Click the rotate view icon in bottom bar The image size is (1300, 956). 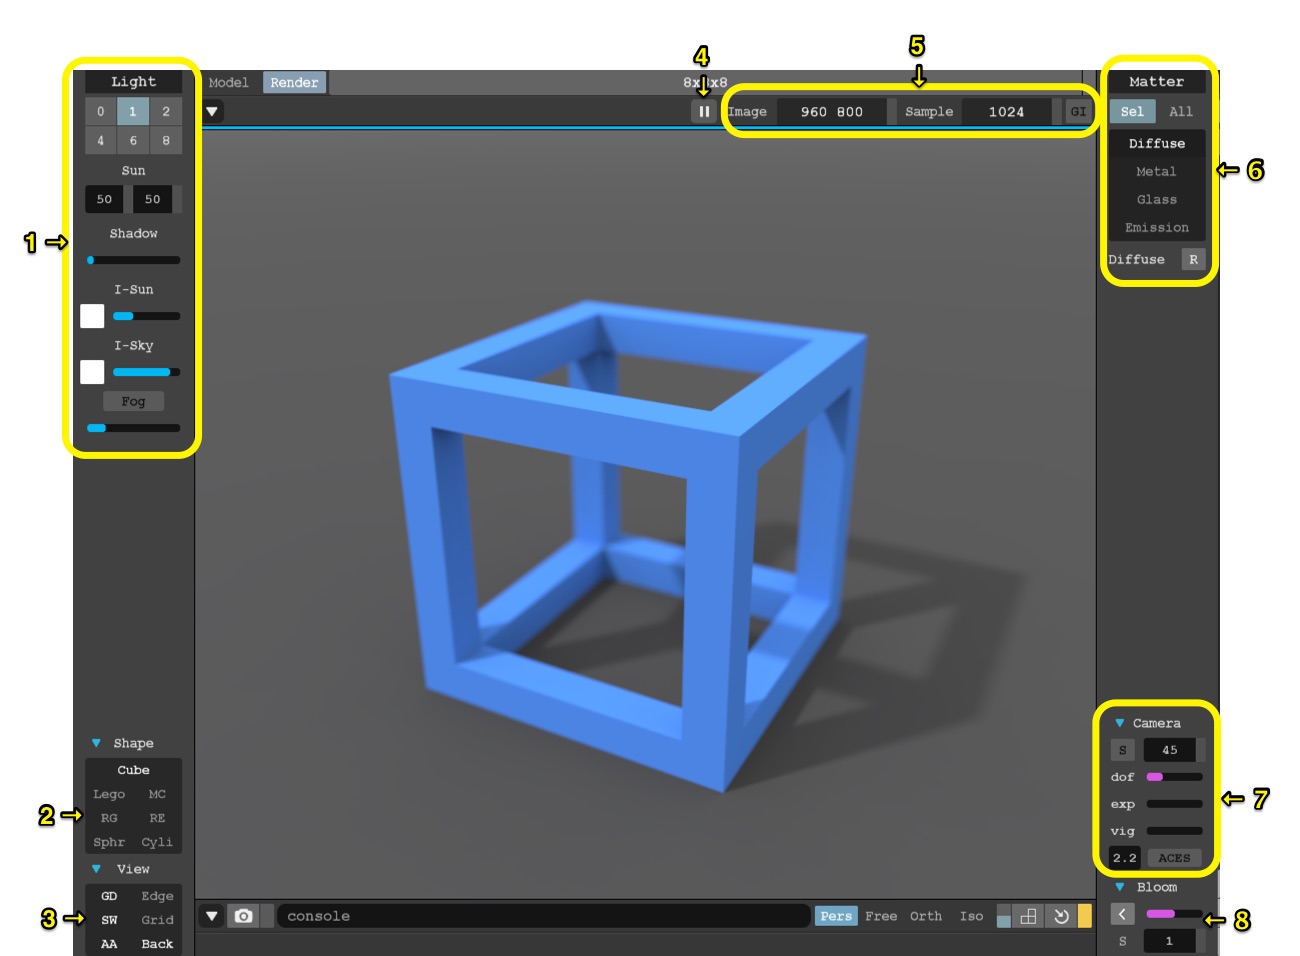point(1061,916)
